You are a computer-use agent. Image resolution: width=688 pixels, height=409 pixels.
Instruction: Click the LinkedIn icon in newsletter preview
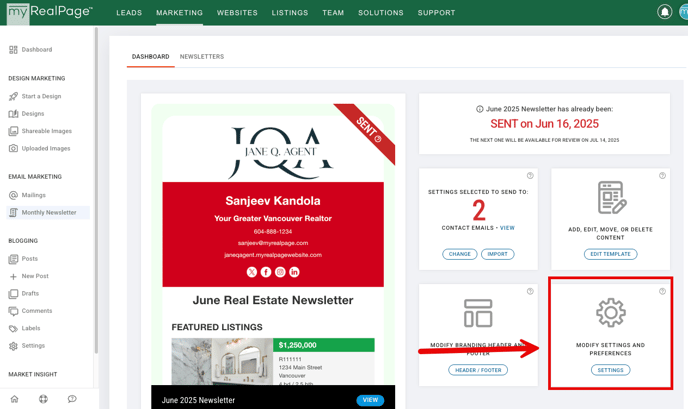294,272
